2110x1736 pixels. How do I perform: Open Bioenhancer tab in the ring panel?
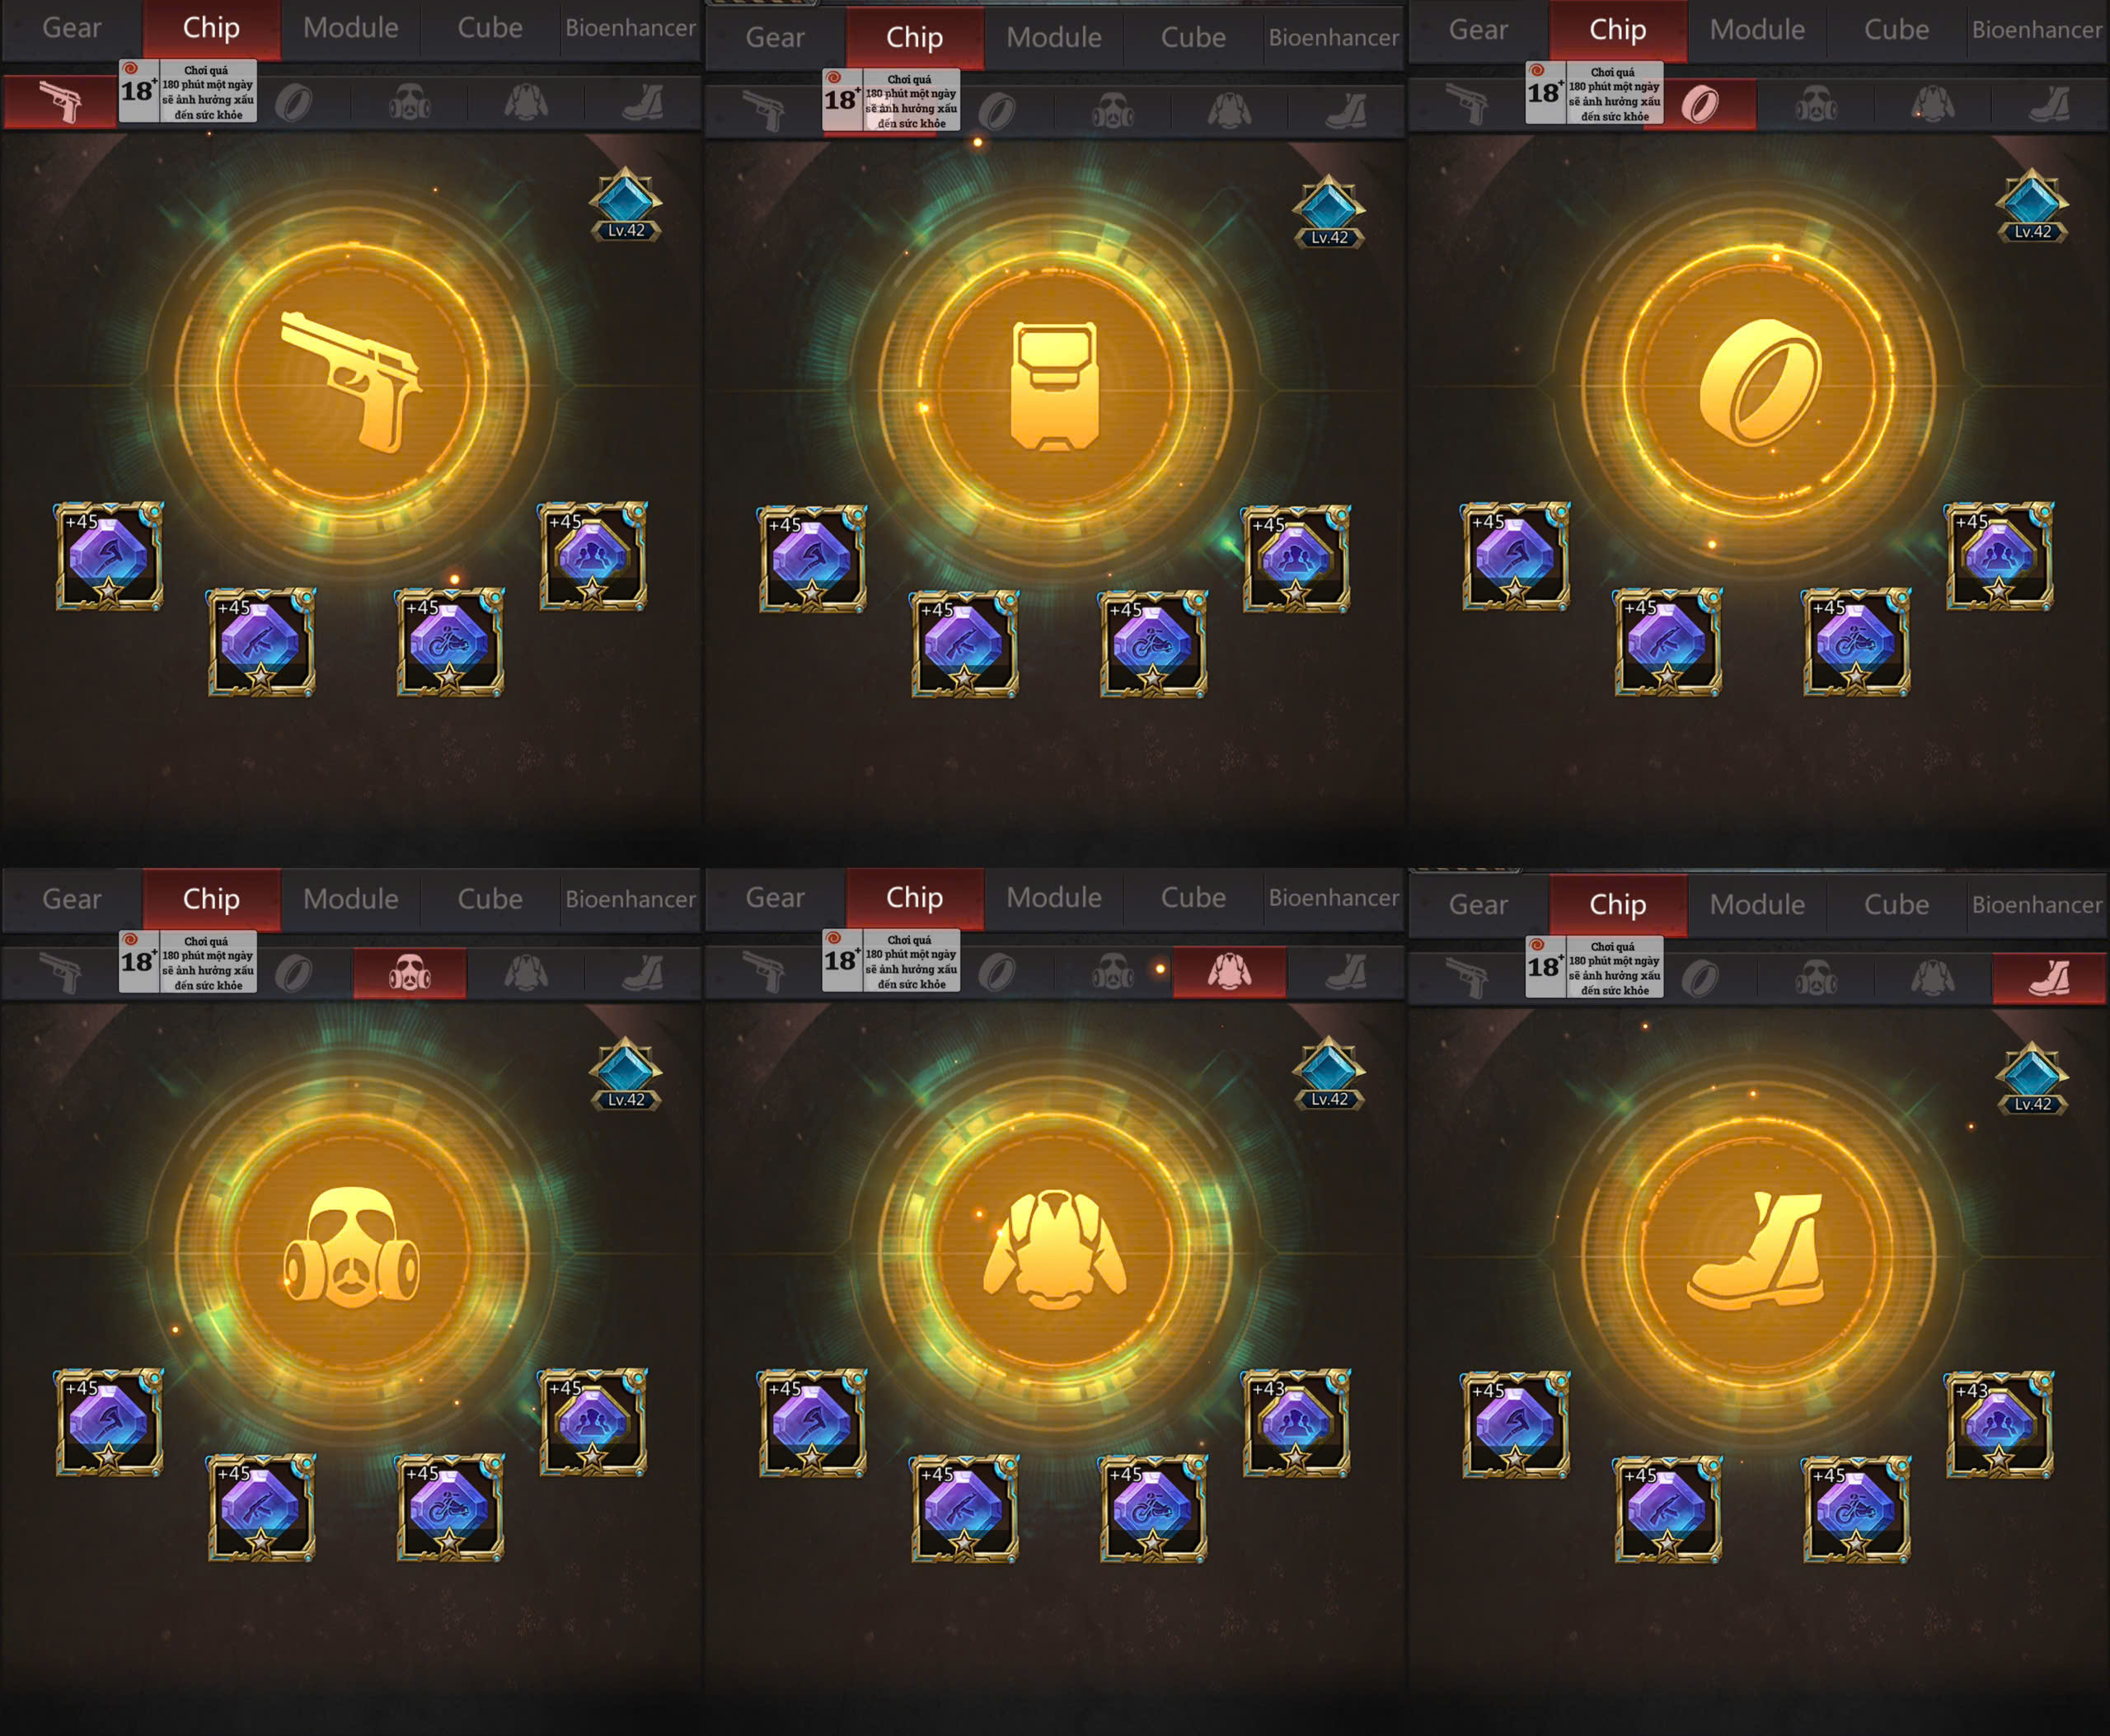coord(2037,30)
